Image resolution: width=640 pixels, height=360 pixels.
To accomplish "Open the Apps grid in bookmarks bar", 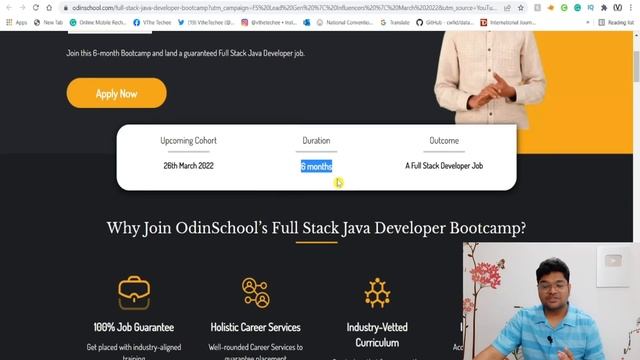I will (16, 22).
